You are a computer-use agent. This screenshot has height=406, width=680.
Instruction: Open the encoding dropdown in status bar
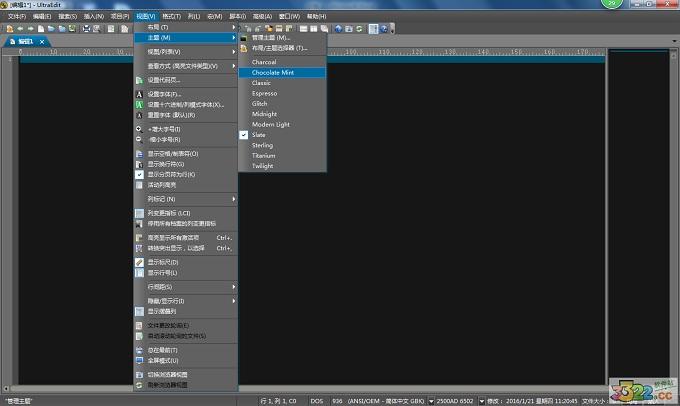[x=431, y=401]
